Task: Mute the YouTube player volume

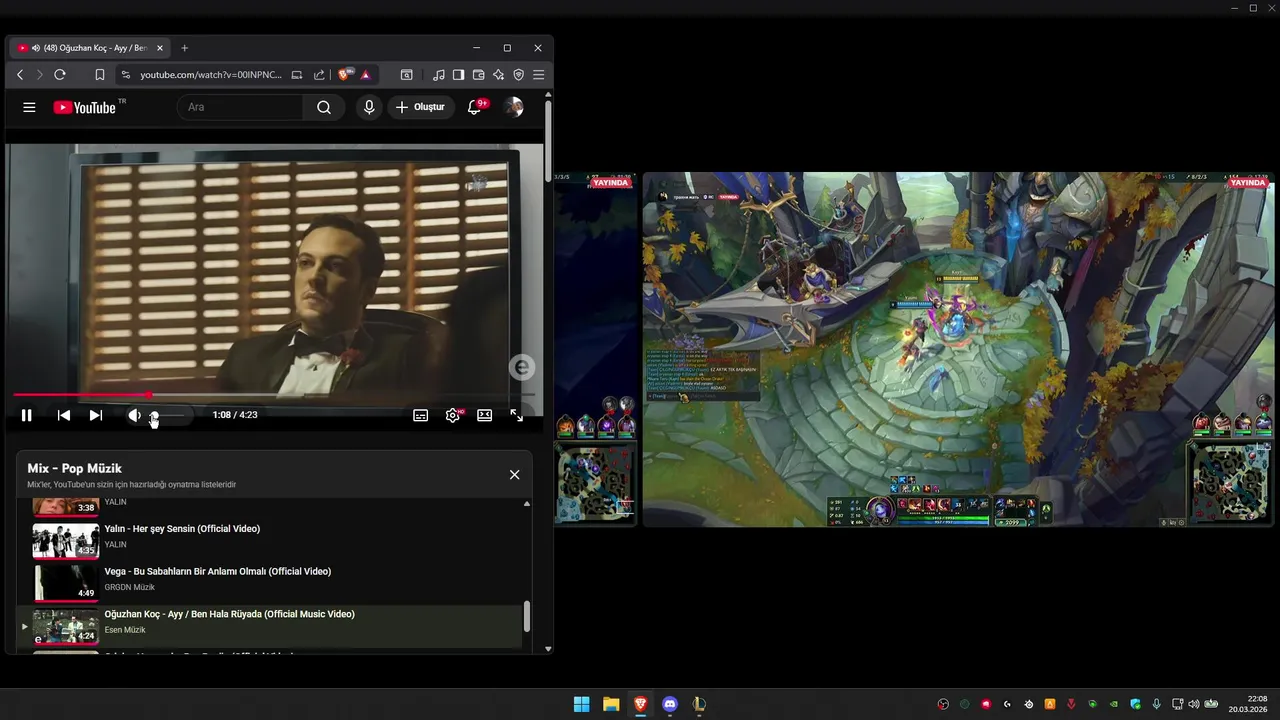Action: (134, 415)
